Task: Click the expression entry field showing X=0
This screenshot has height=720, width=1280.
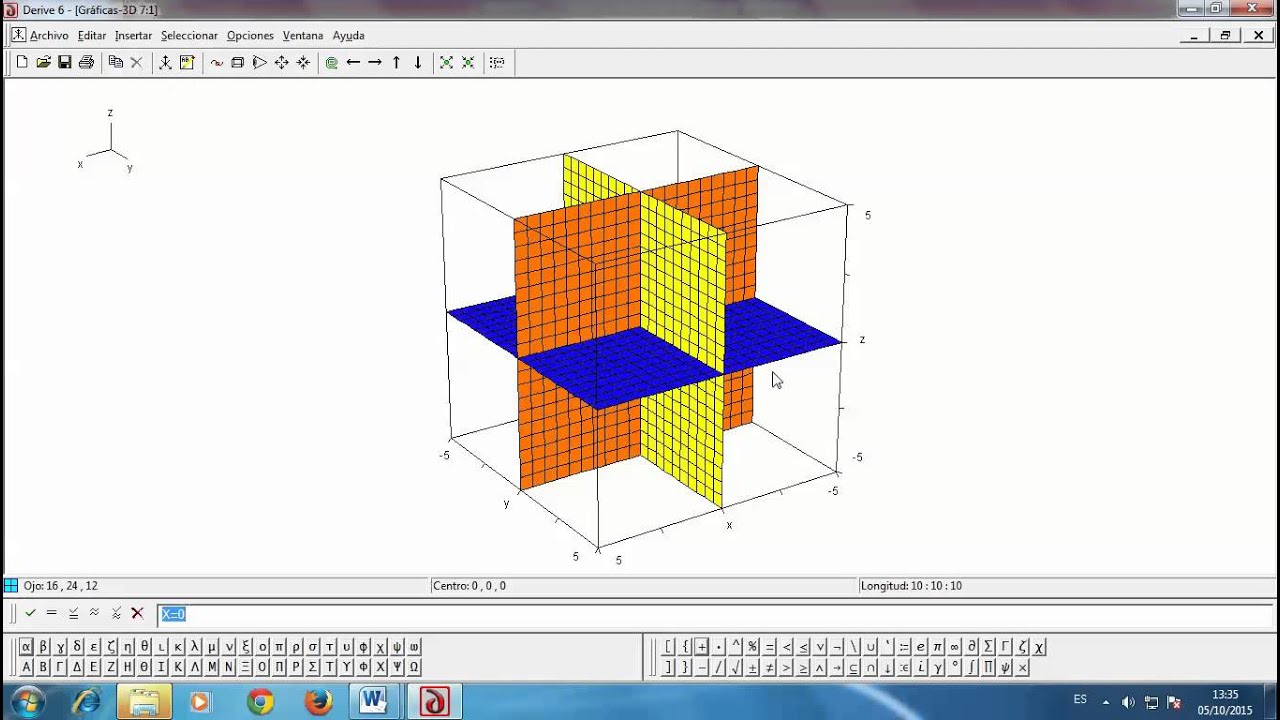Action: tap(714, 614)
